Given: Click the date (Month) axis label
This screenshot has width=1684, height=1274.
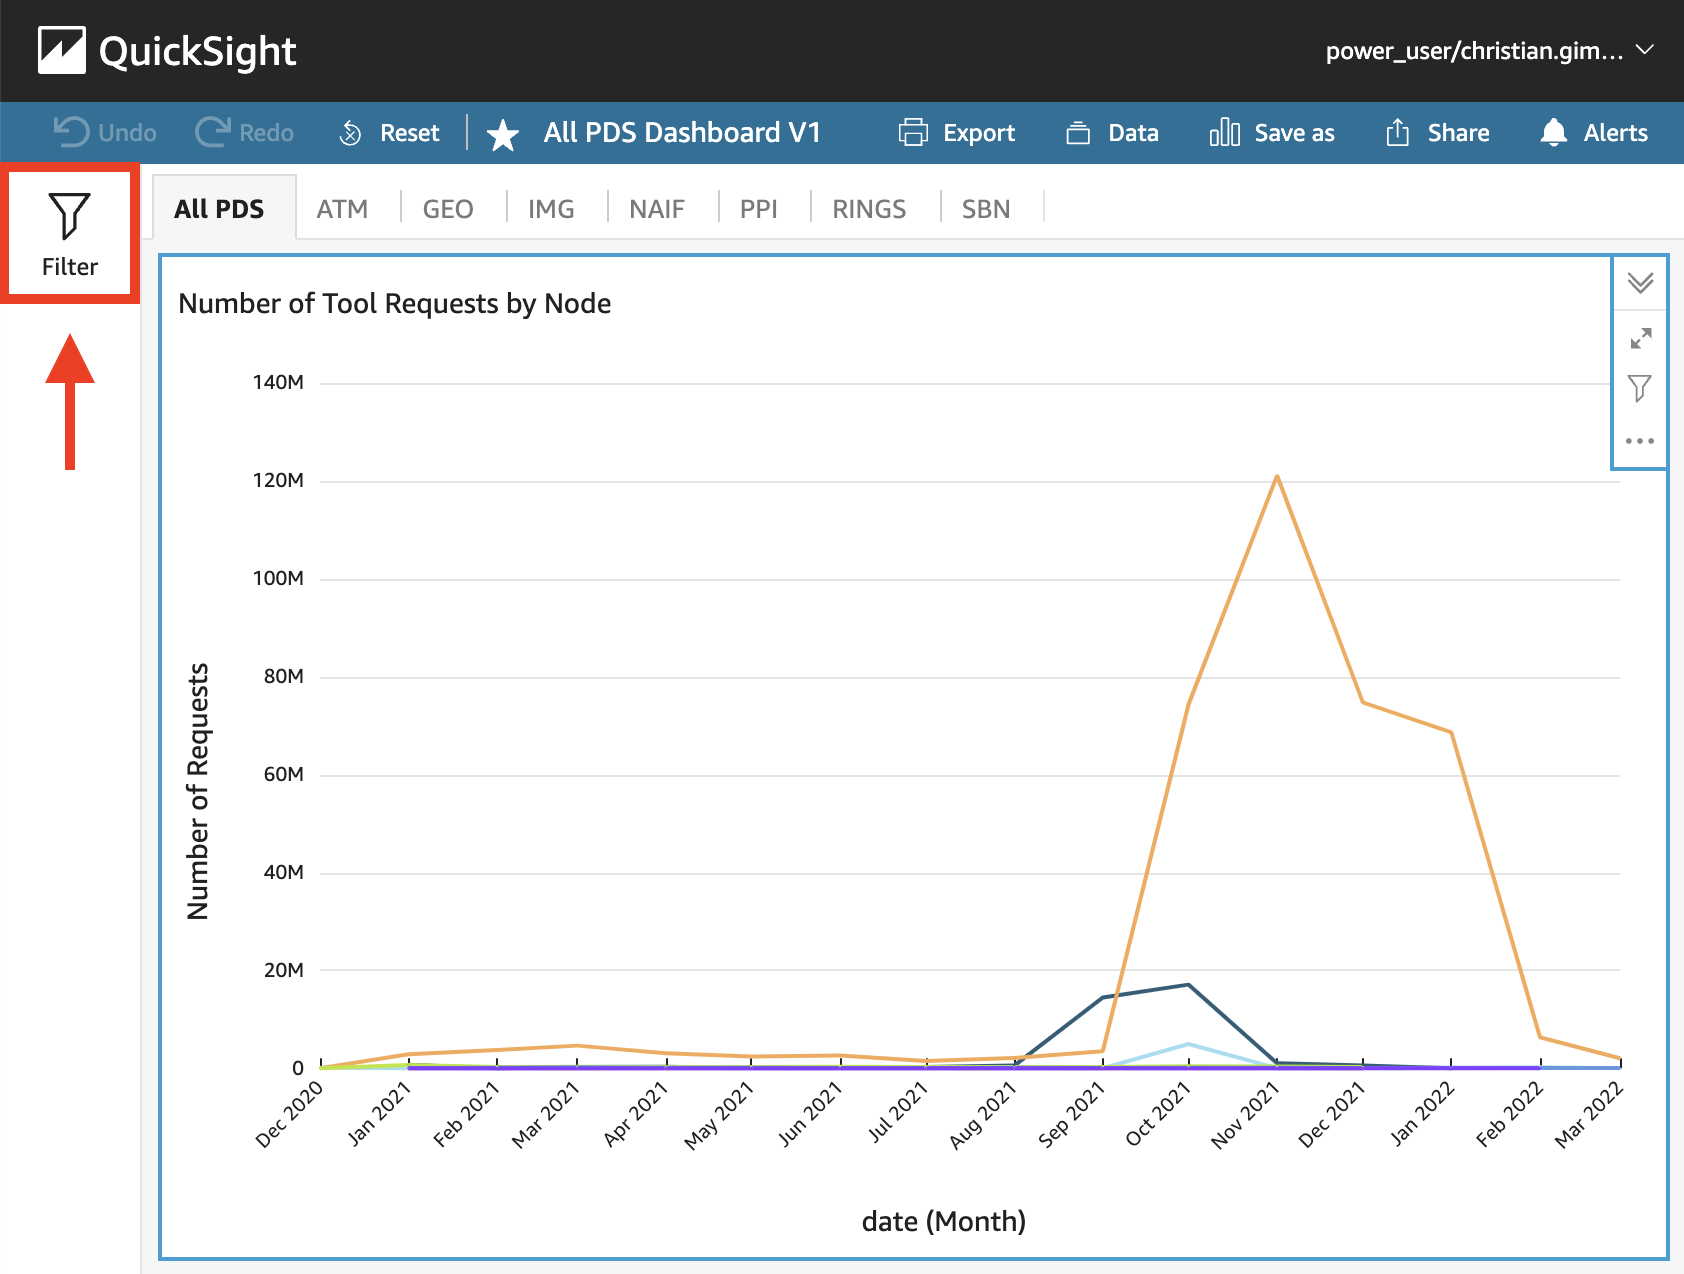Looking at the screenshot, I should (944, 1221).
